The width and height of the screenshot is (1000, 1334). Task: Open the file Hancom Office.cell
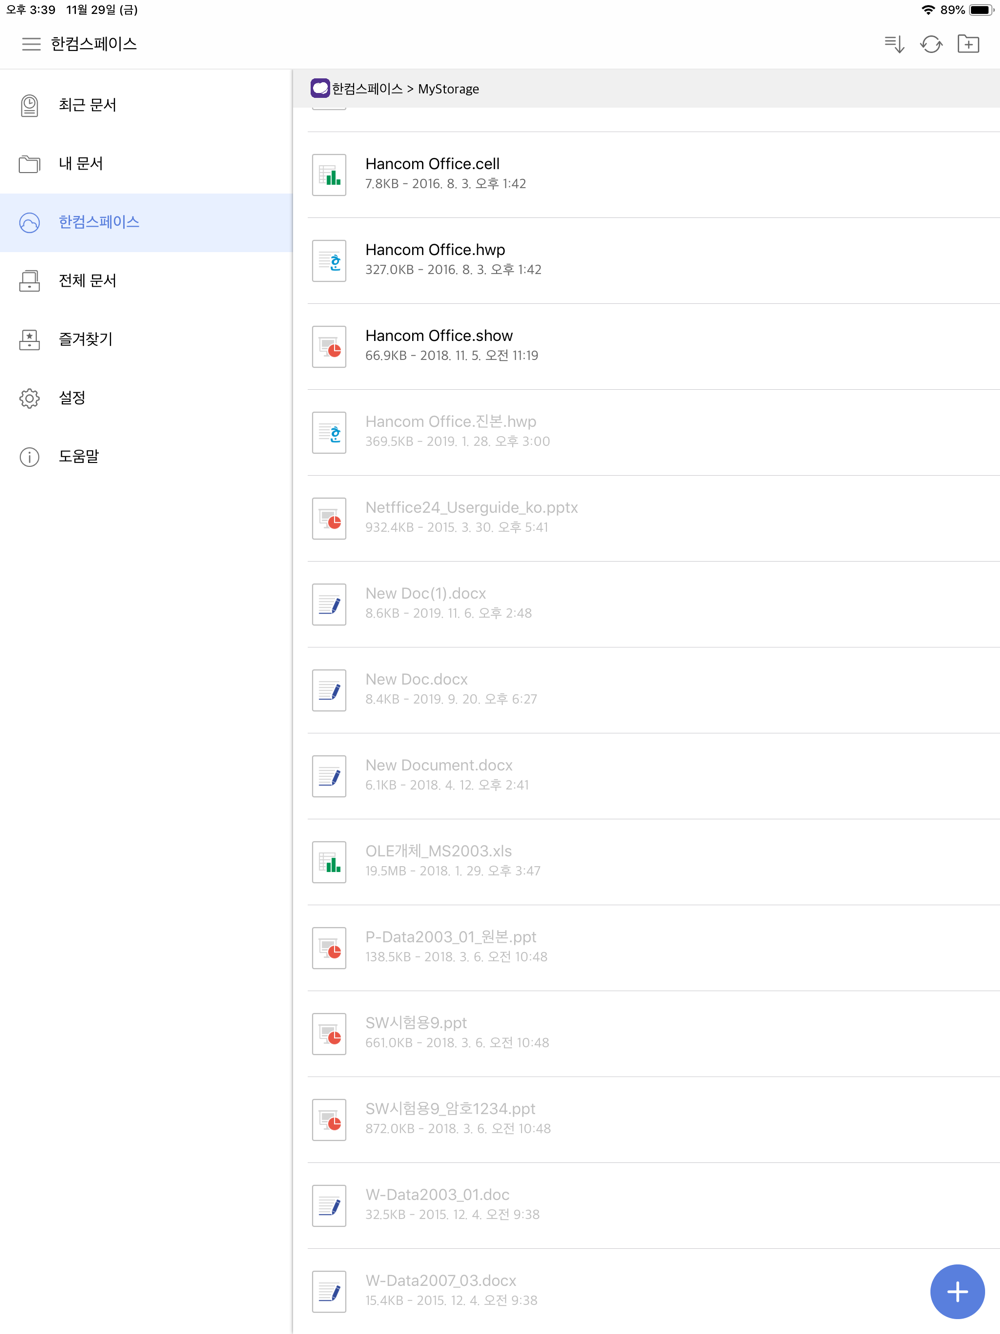coord(654,175)
